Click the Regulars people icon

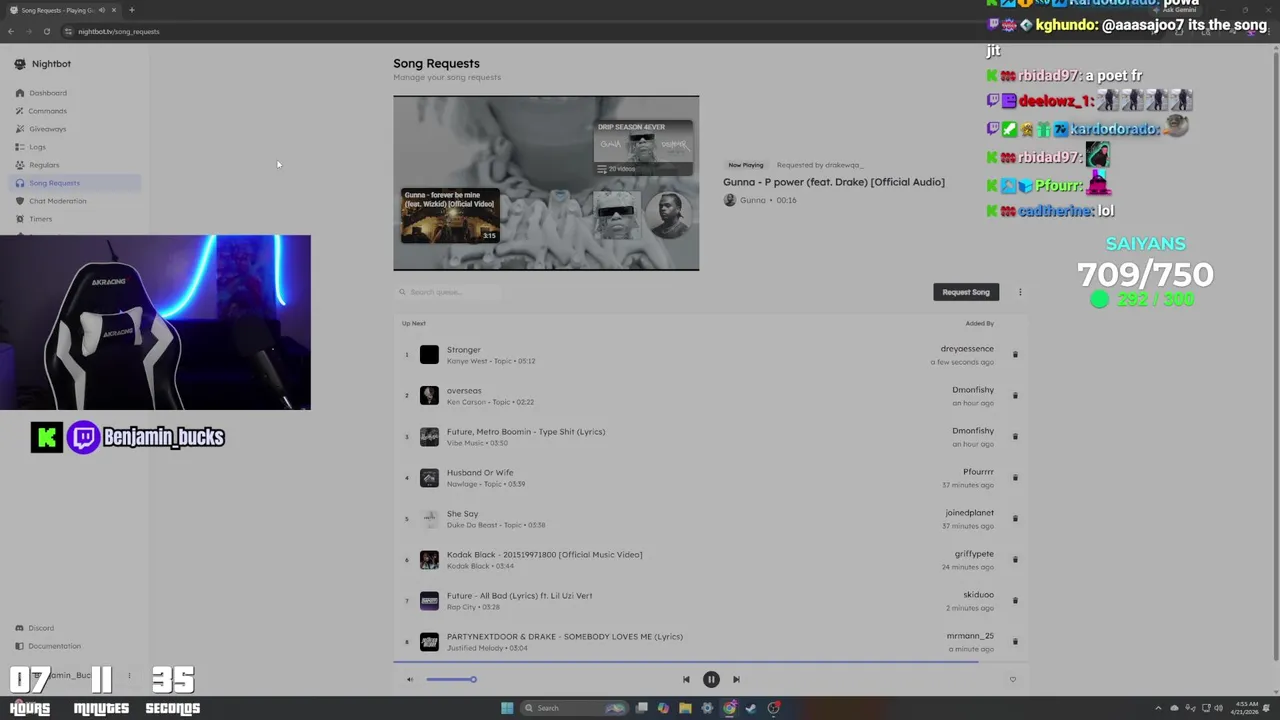coord(20,165)
